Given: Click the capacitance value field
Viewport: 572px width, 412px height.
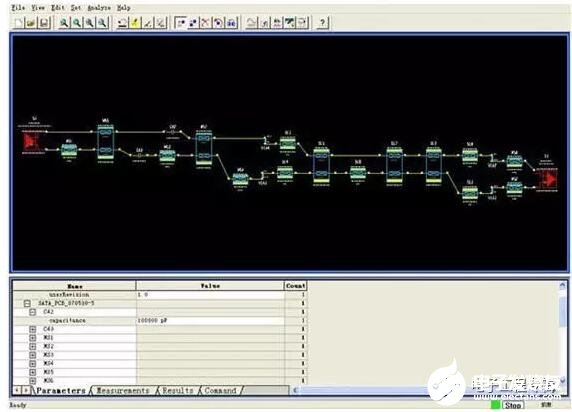Looking at the screenshot, I should (210, 320).
